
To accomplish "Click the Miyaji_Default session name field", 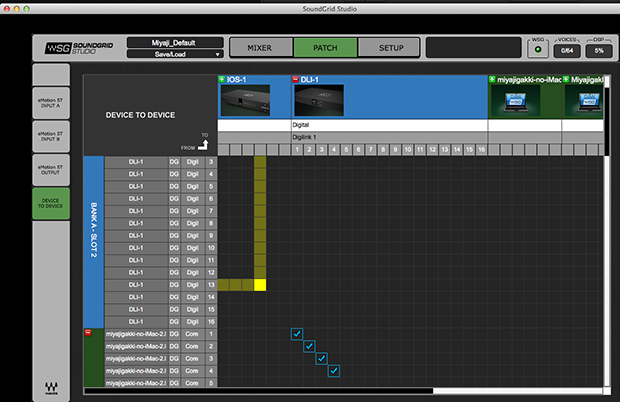I will point(175,43).
